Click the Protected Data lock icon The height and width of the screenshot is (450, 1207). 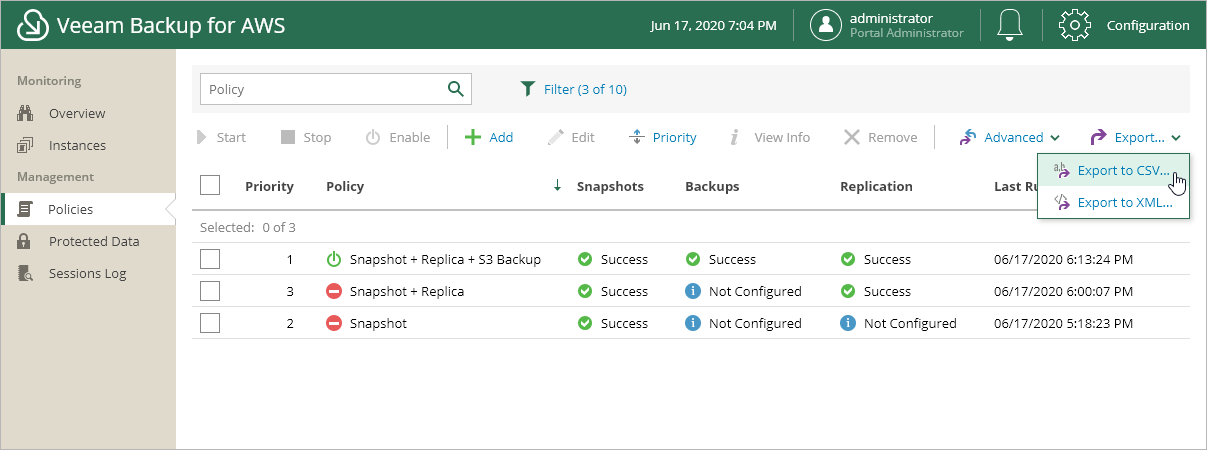(x=26, y=241)
